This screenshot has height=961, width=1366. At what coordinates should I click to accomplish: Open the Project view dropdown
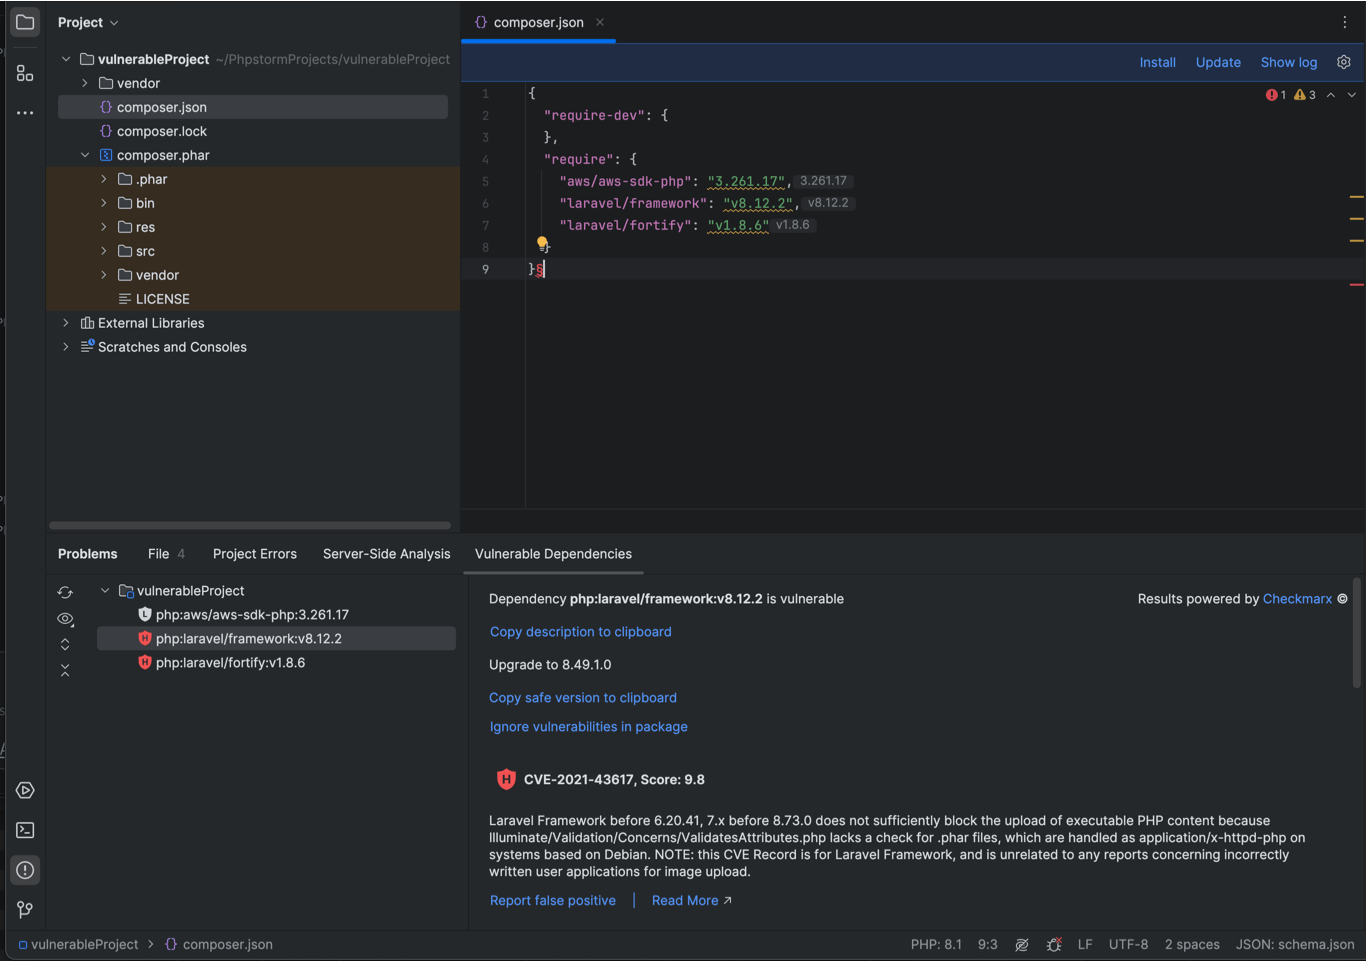click(88, 22)
